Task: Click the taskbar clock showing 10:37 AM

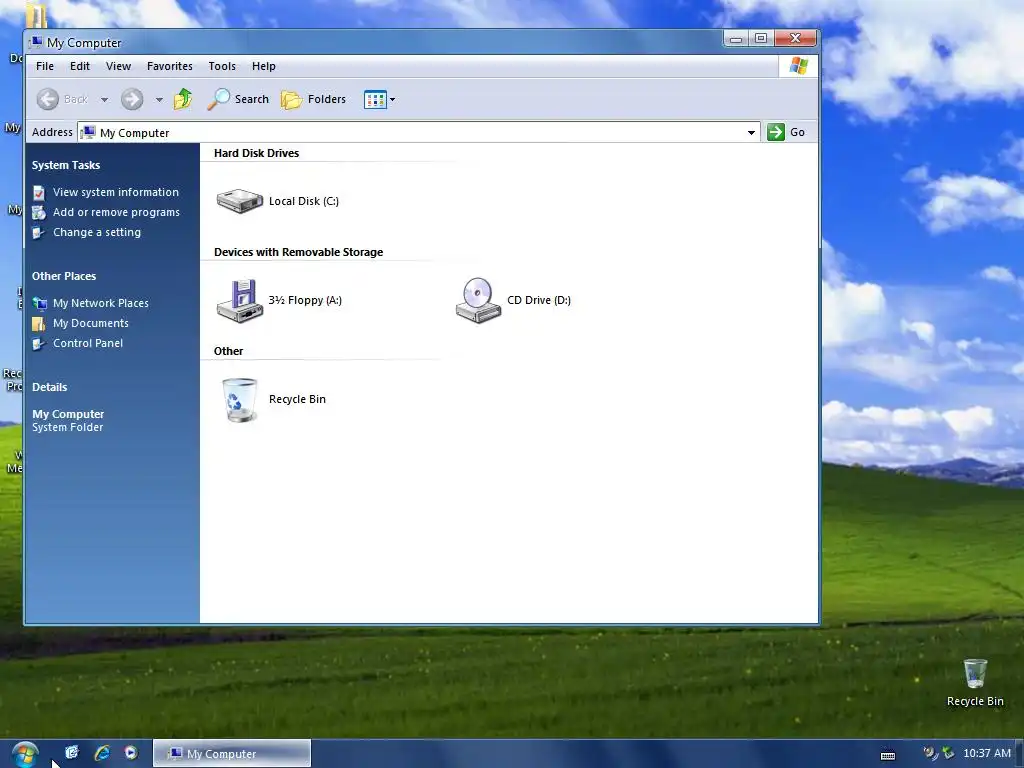Action: click(x=987, y=753)
